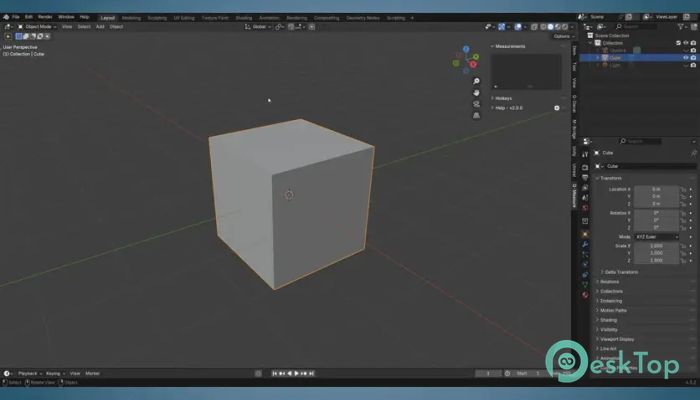
Task: Collapse the Collection tree item
Action: pos(592,43)
